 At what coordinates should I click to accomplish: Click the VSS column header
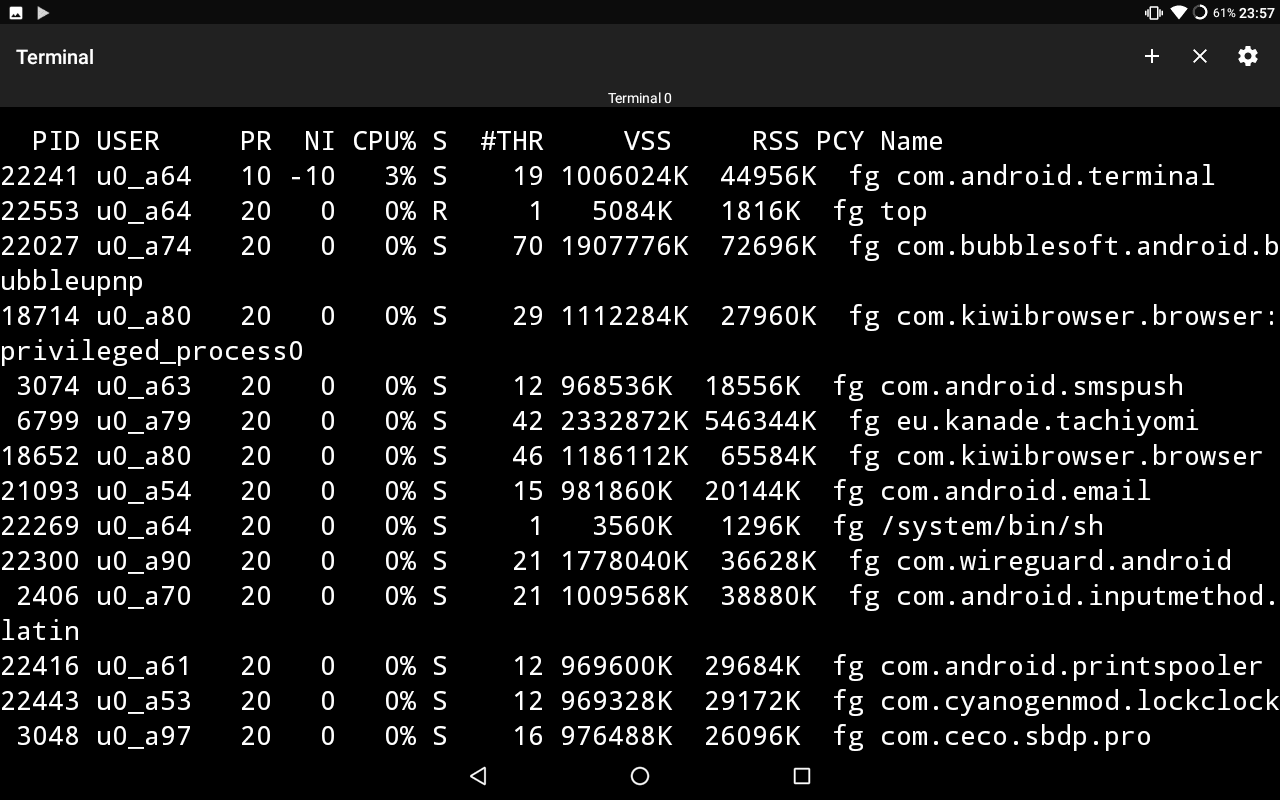coord(648,141)
